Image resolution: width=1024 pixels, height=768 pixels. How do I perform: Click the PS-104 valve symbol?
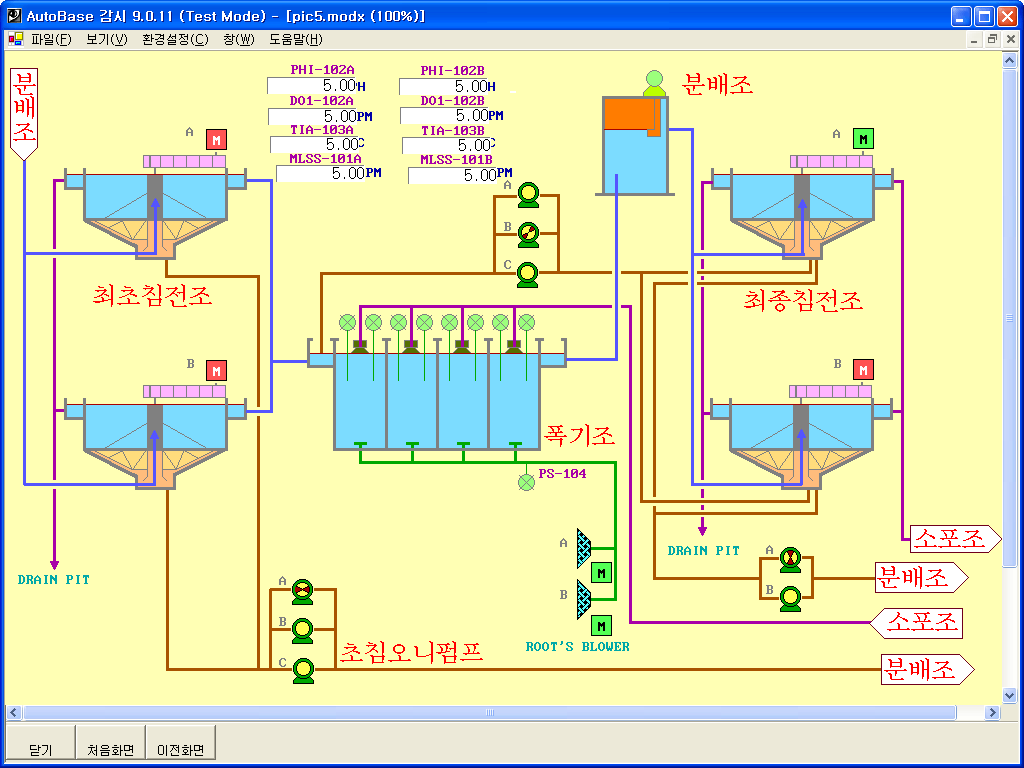pyautogui.click(x=526, y=482)
